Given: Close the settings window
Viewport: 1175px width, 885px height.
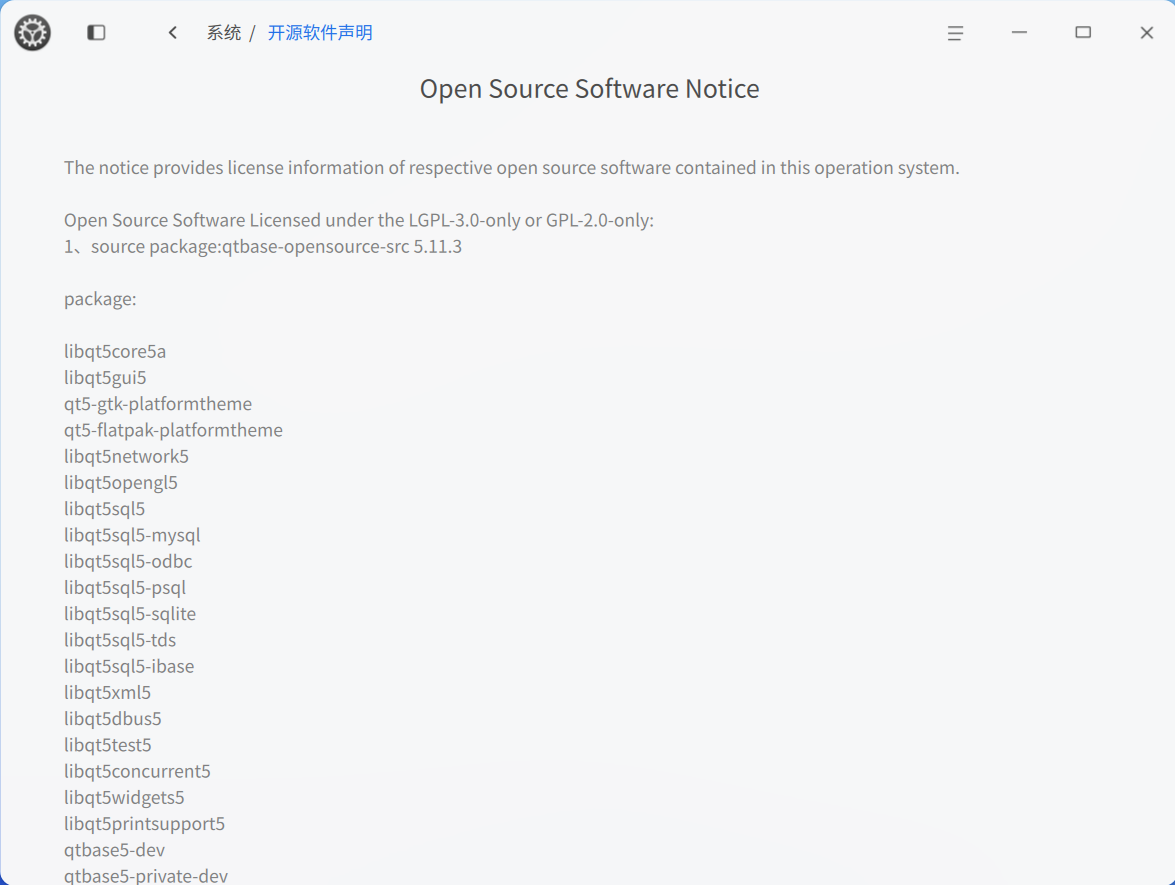Looking at the screenshot, I should [x=1147, y=32].
